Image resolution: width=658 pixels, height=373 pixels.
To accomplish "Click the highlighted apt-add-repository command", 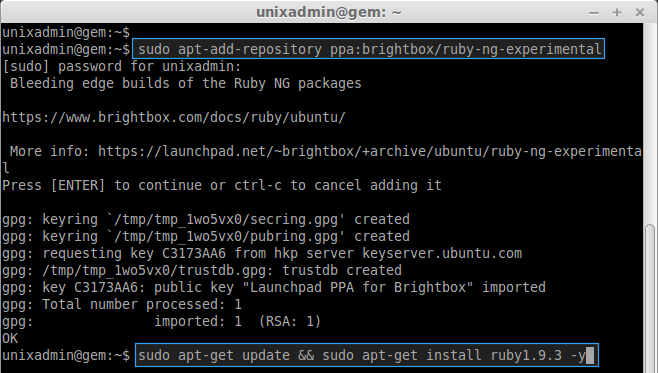I will (x=369, y=49).
